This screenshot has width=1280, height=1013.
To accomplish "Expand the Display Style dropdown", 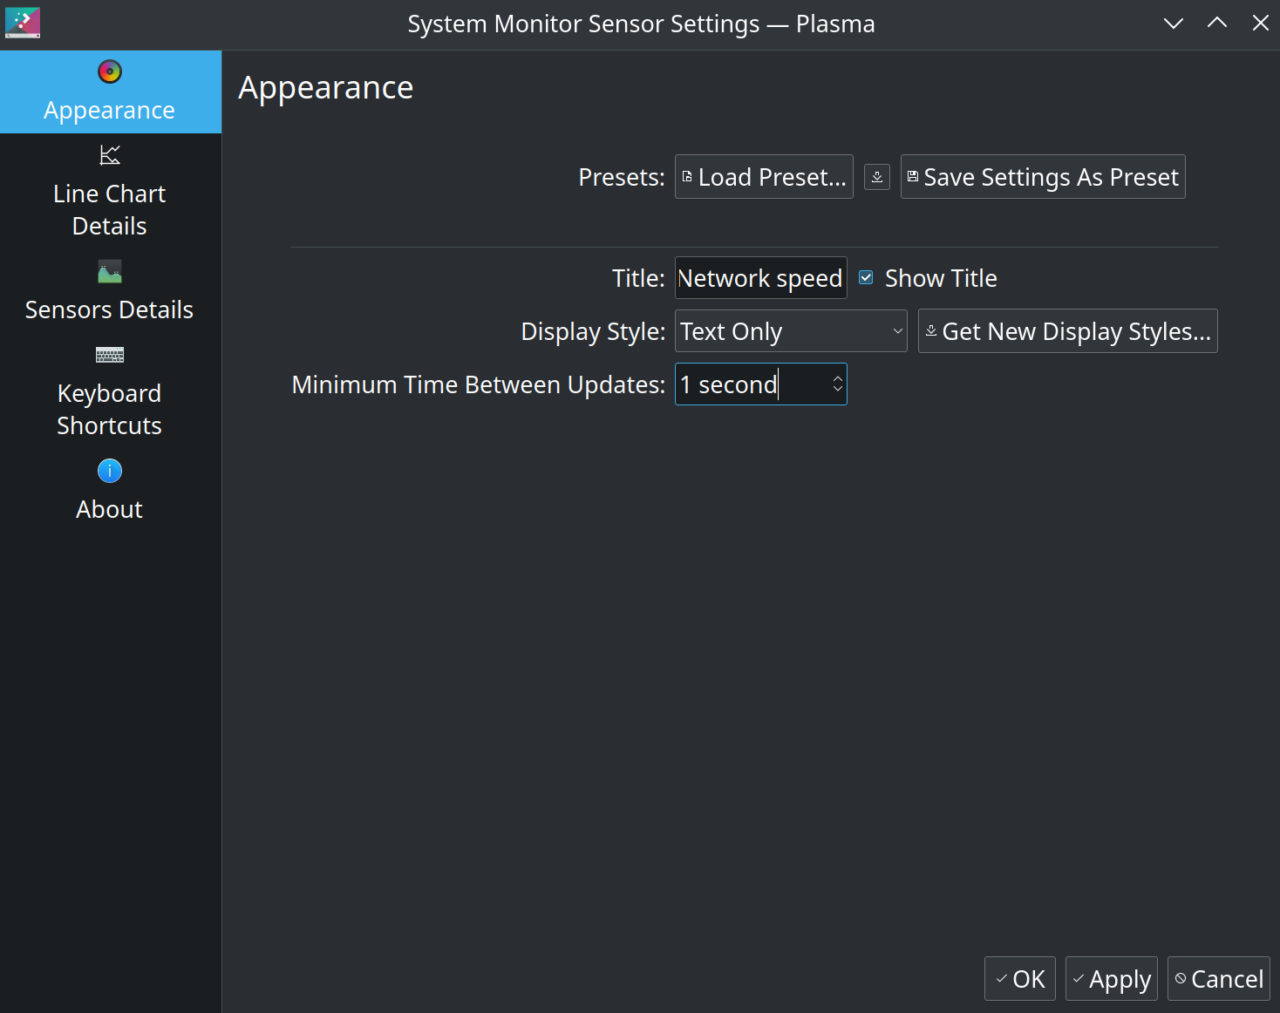I will (x=791, y=331).
